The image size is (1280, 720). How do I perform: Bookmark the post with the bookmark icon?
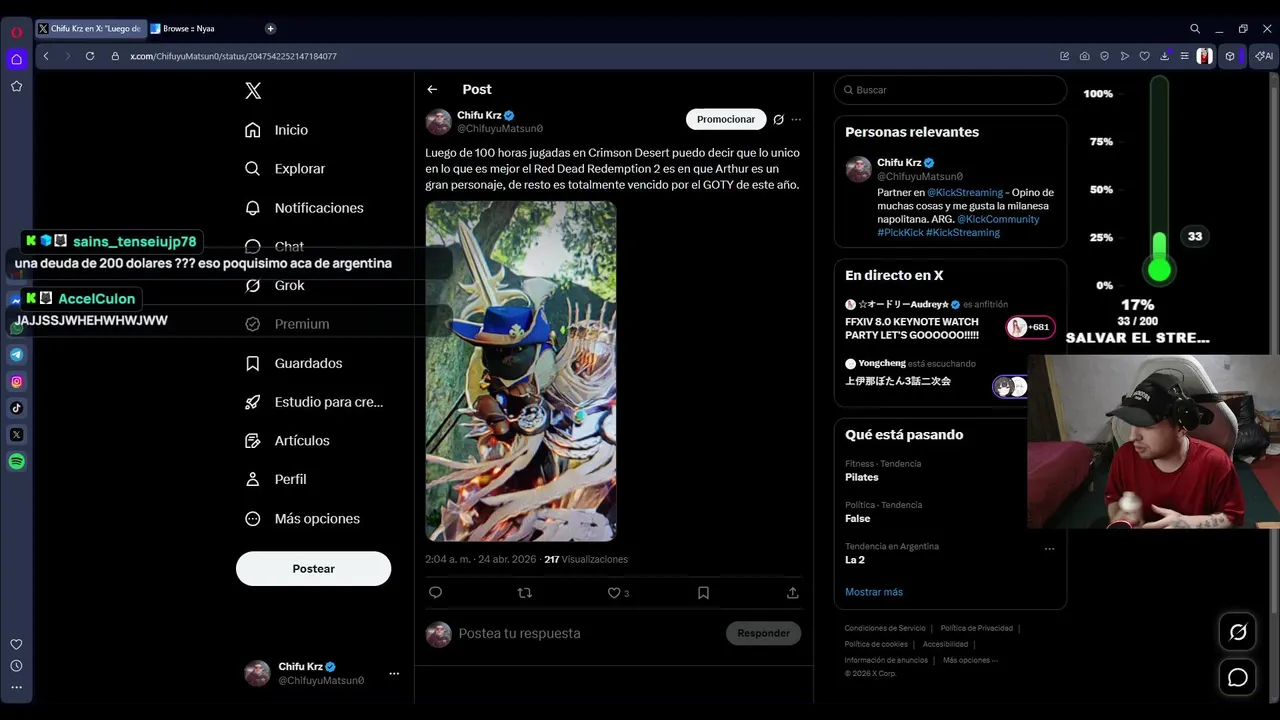703,593
